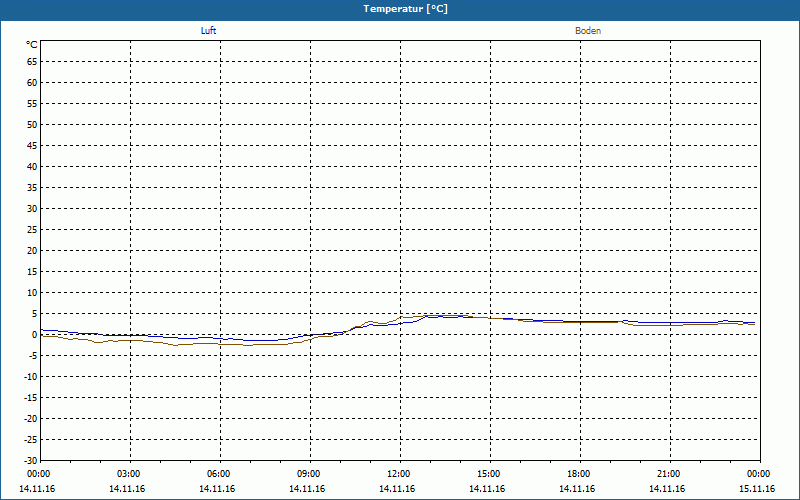Screen dimensions: 800x500
Task: Click the -5 y-axis value
Action: [33, 356]
